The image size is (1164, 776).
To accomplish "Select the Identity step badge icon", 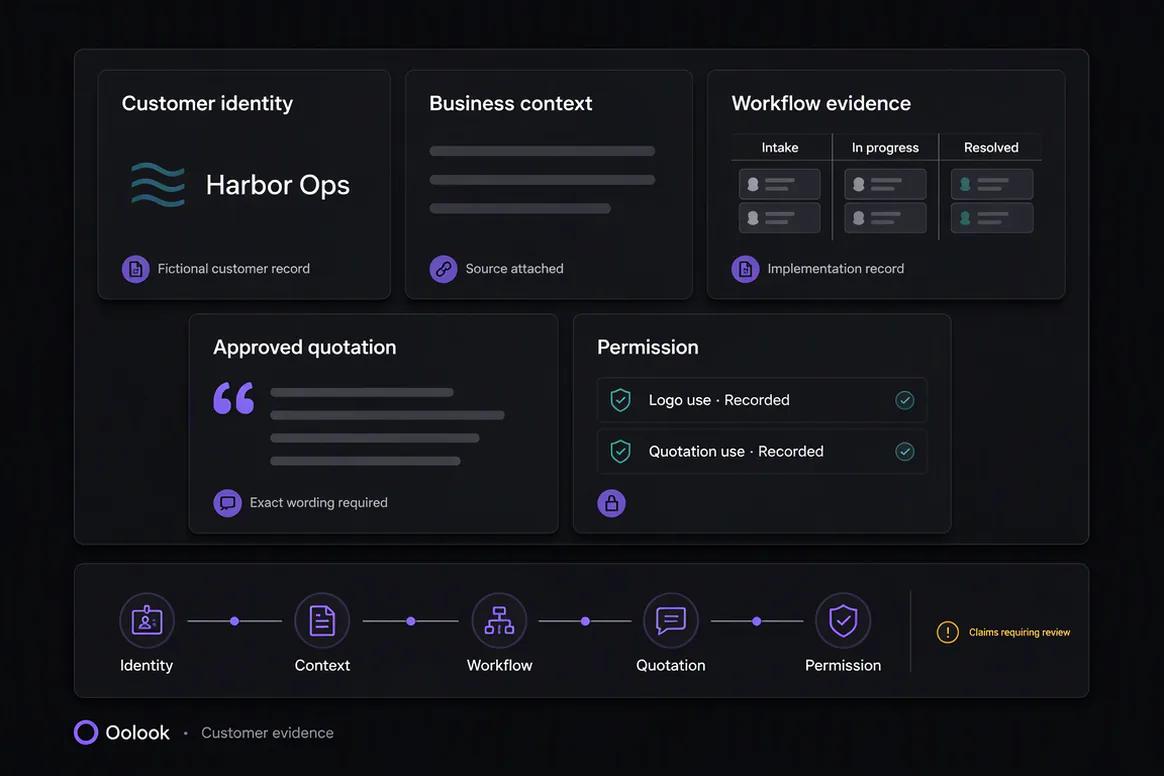I will pyautogui.click(x=147, y=620).
